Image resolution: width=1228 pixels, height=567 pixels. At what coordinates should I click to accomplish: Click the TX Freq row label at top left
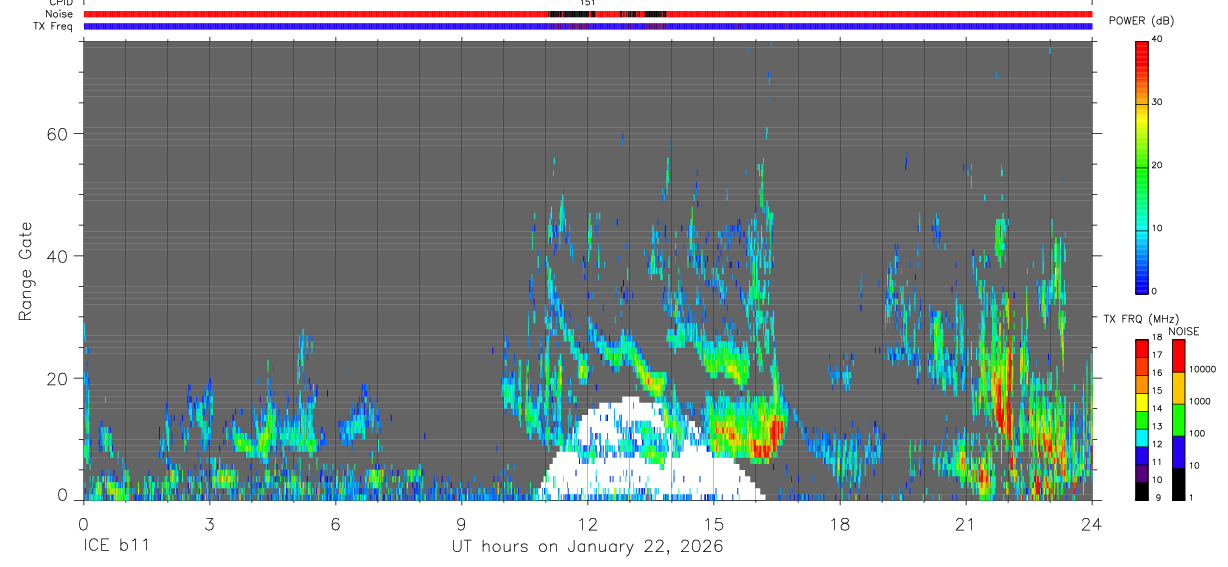point(53,26)
